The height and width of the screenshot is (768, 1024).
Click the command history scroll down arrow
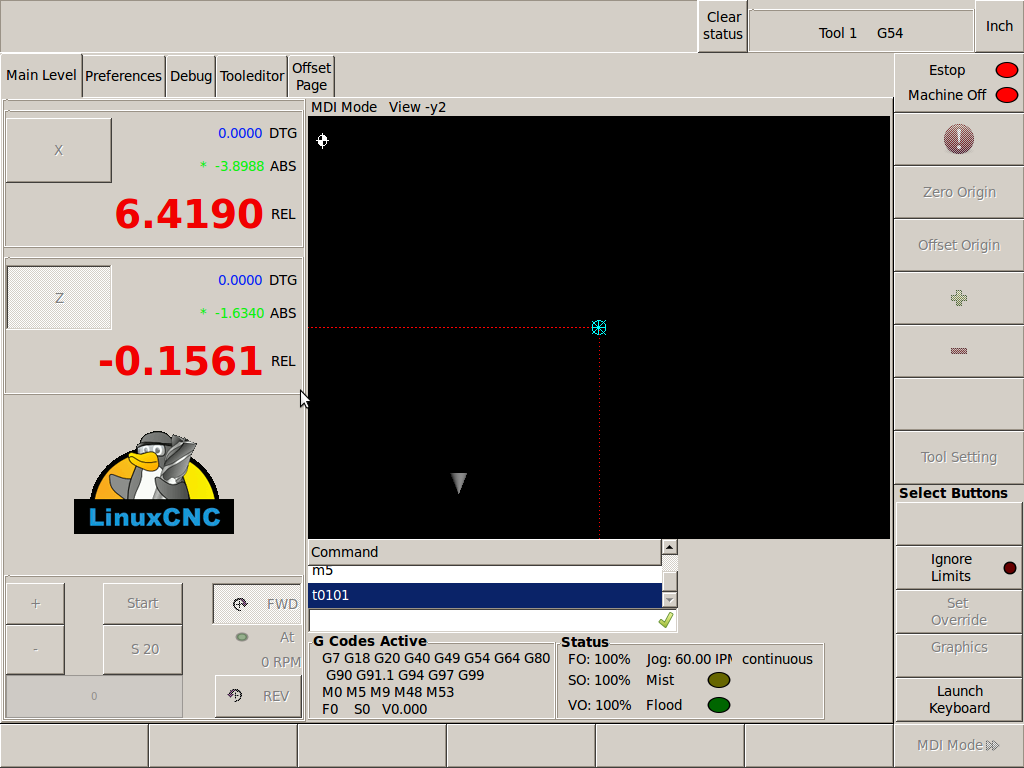coord(669,600)
